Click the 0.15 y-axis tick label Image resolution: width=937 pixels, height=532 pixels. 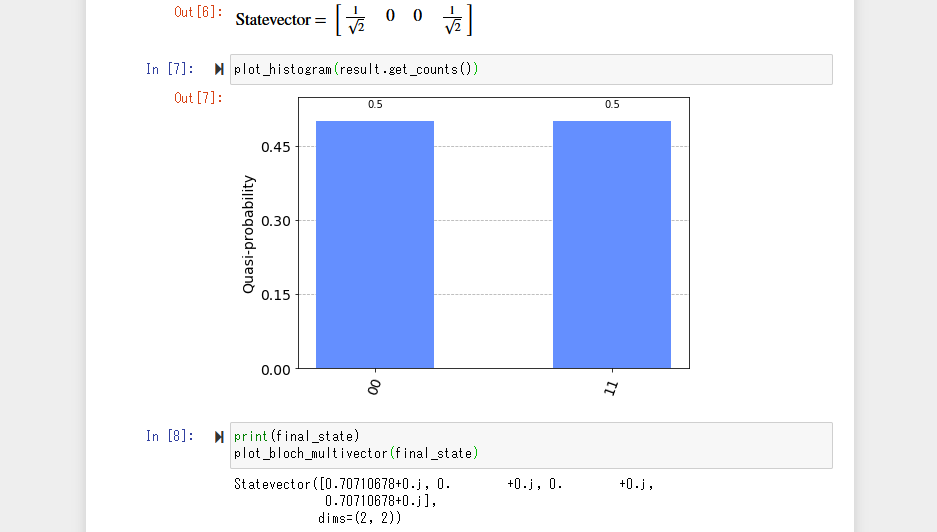click(x=274, y=295)
